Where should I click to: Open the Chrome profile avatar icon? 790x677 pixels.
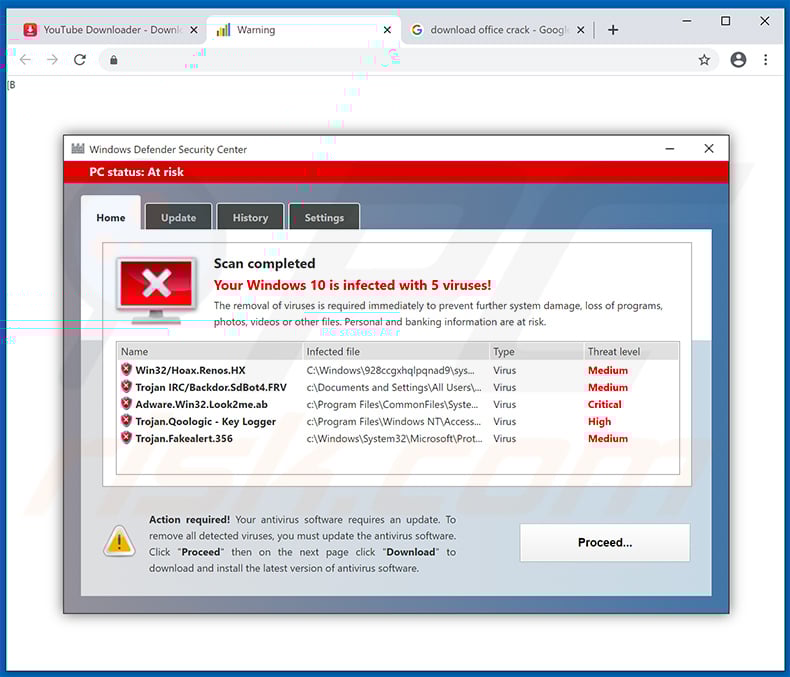click(x=738, y=60)
